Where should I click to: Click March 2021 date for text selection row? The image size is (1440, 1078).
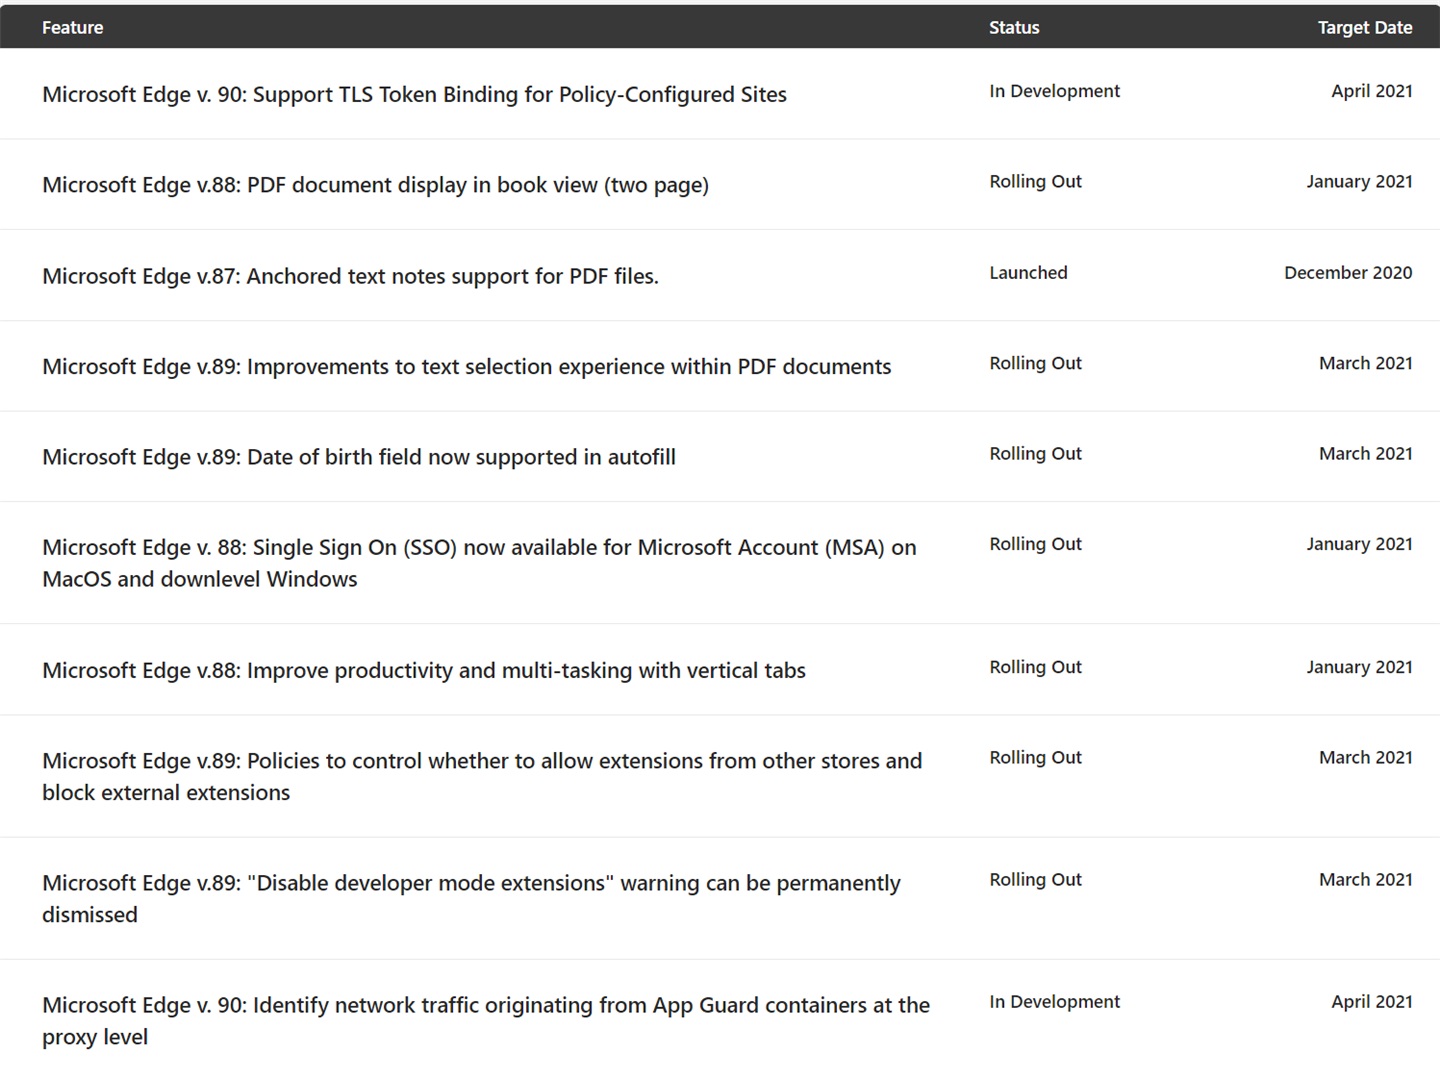point(1365,364)
